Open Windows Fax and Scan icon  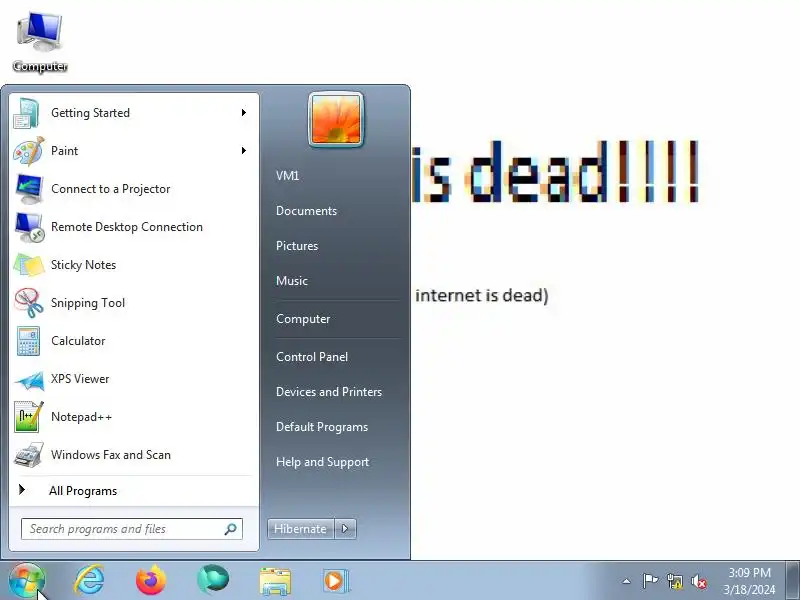click(29, 455)
